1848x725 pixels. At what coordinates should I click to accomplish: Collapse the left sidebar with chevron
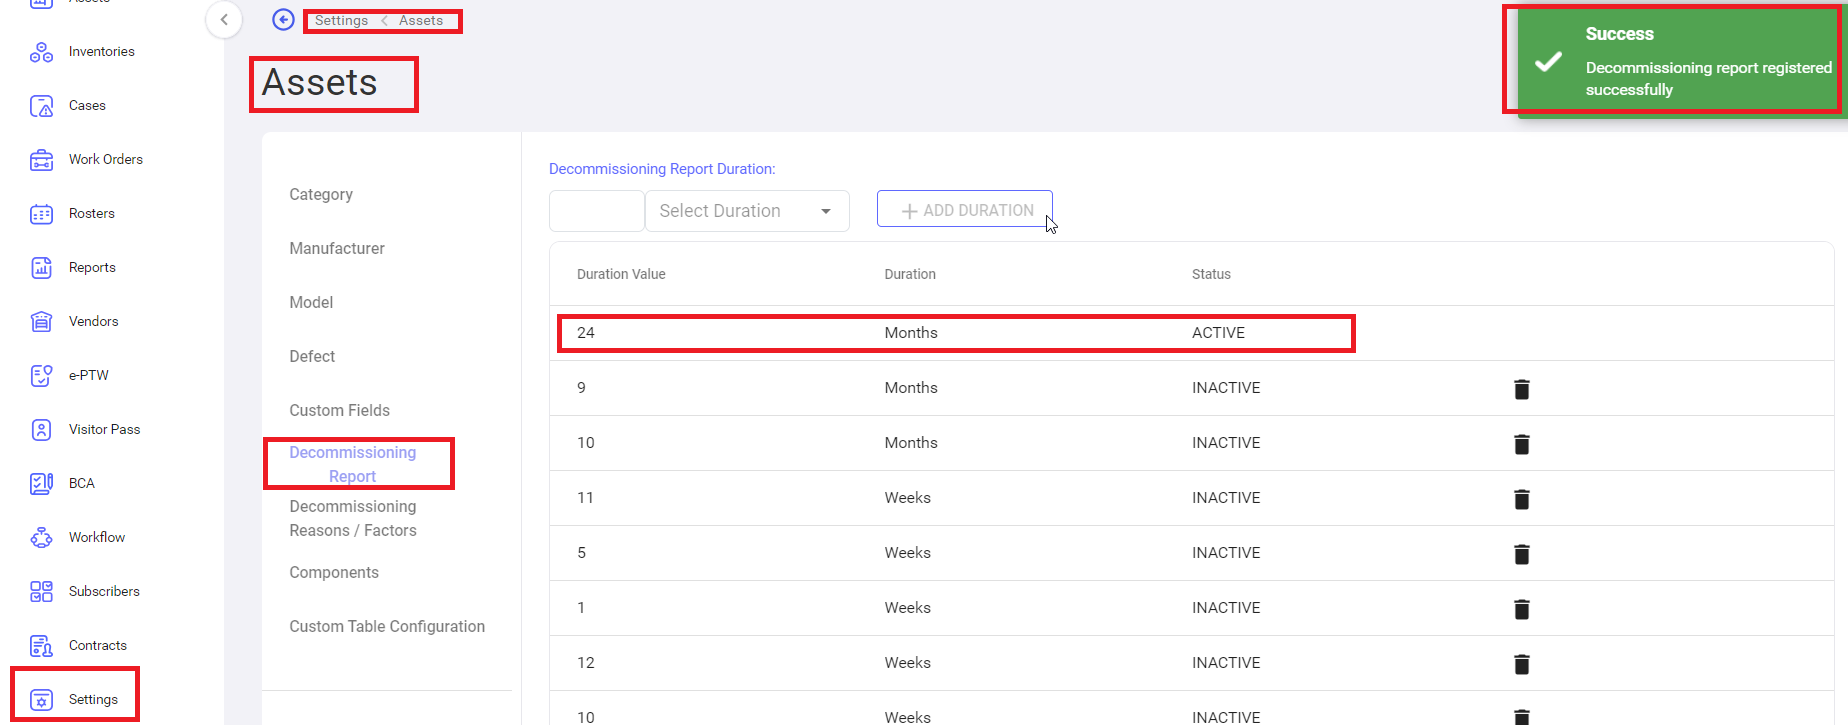point(224,19)
